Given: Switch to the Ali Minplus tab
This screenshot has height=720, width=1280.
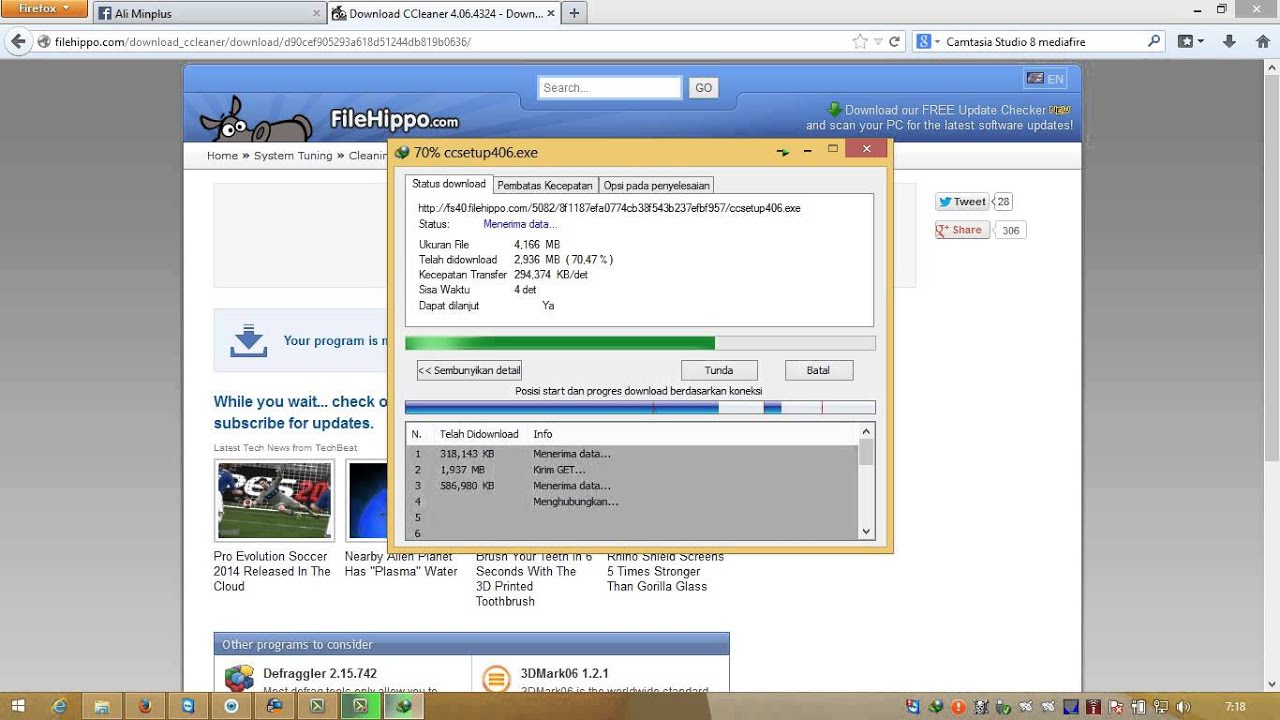Looking at the screenshot, I should [209, 14].
